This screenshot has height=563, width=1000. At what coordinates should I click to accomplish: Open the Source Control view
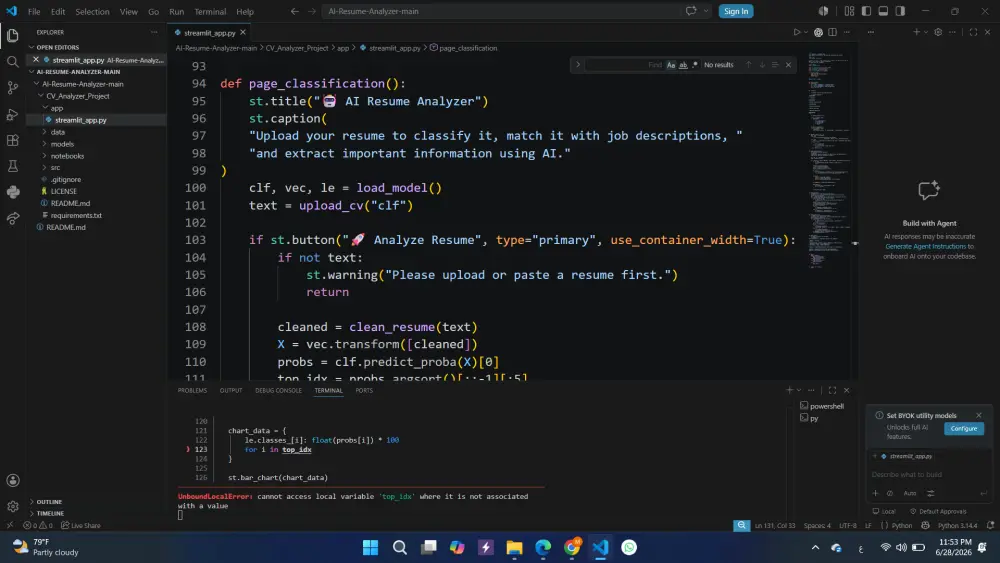click(x=13, y=88)
